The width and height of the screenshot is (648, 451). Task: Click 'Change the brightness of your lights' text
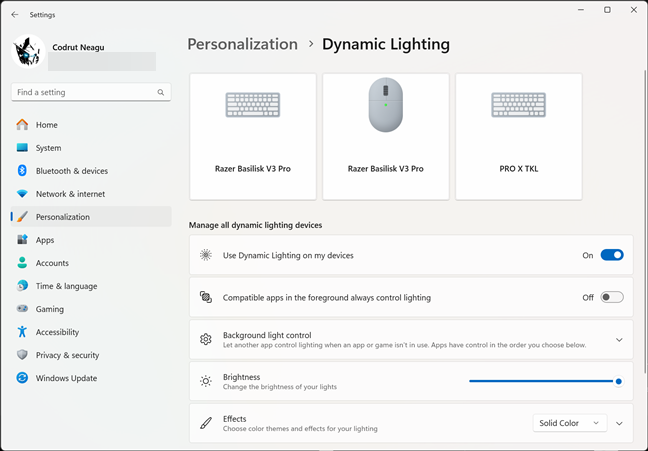tap(280, 387)
